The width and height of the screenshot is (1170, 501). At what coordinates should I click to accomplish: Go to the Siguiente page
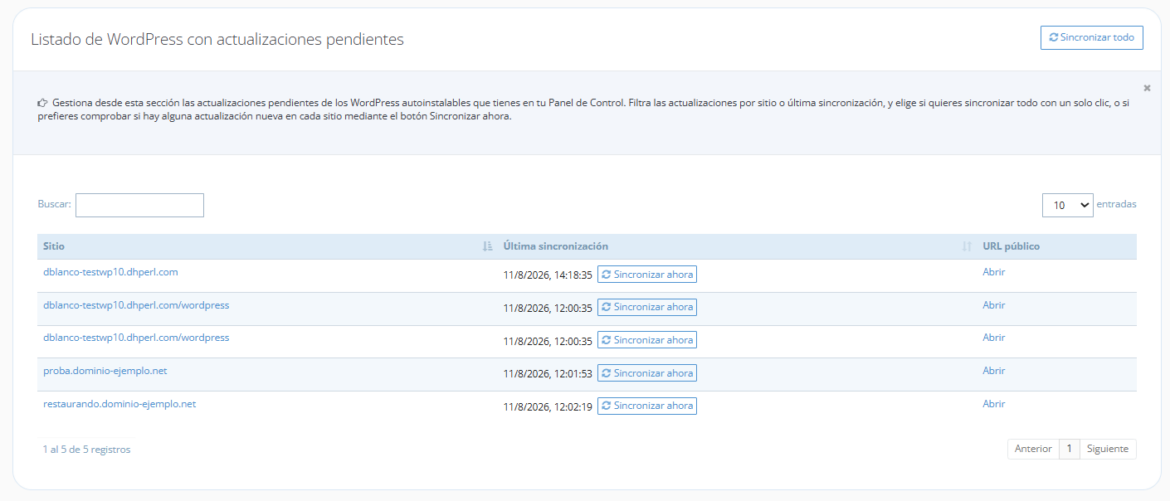[1108, 449]
